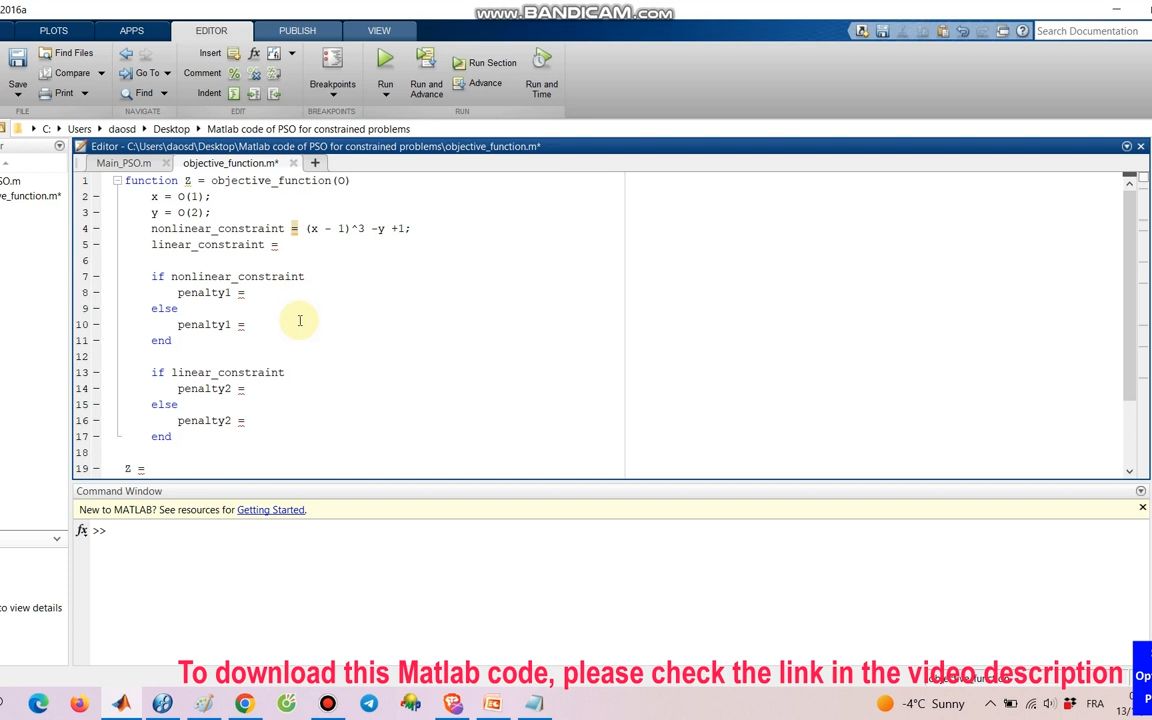
Task: Click the Advance button in Run section
Action: (485, 83)
